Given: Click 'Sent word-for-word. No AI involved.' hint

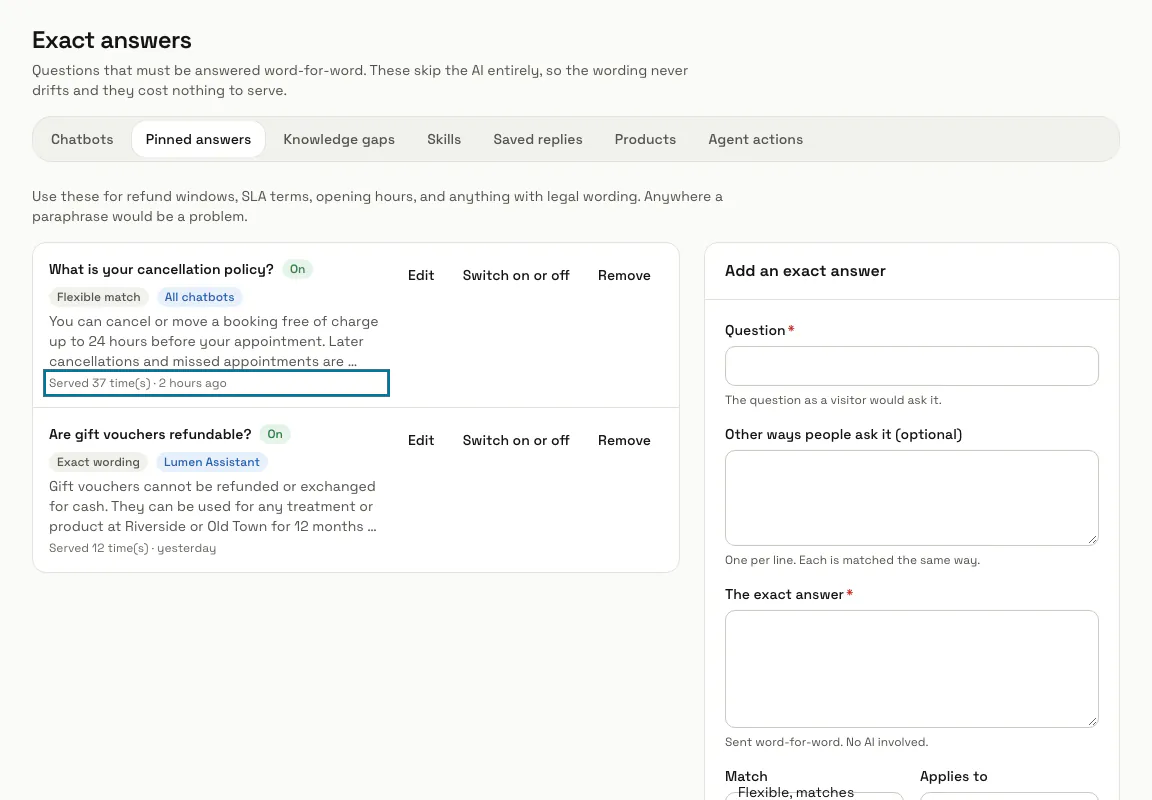Looking at the screenshot, I should click(827, 743).
